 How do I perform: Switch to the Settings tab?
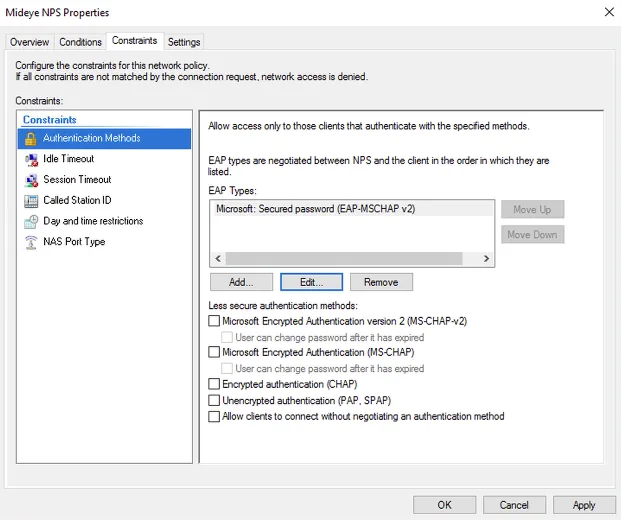point(184,42)
